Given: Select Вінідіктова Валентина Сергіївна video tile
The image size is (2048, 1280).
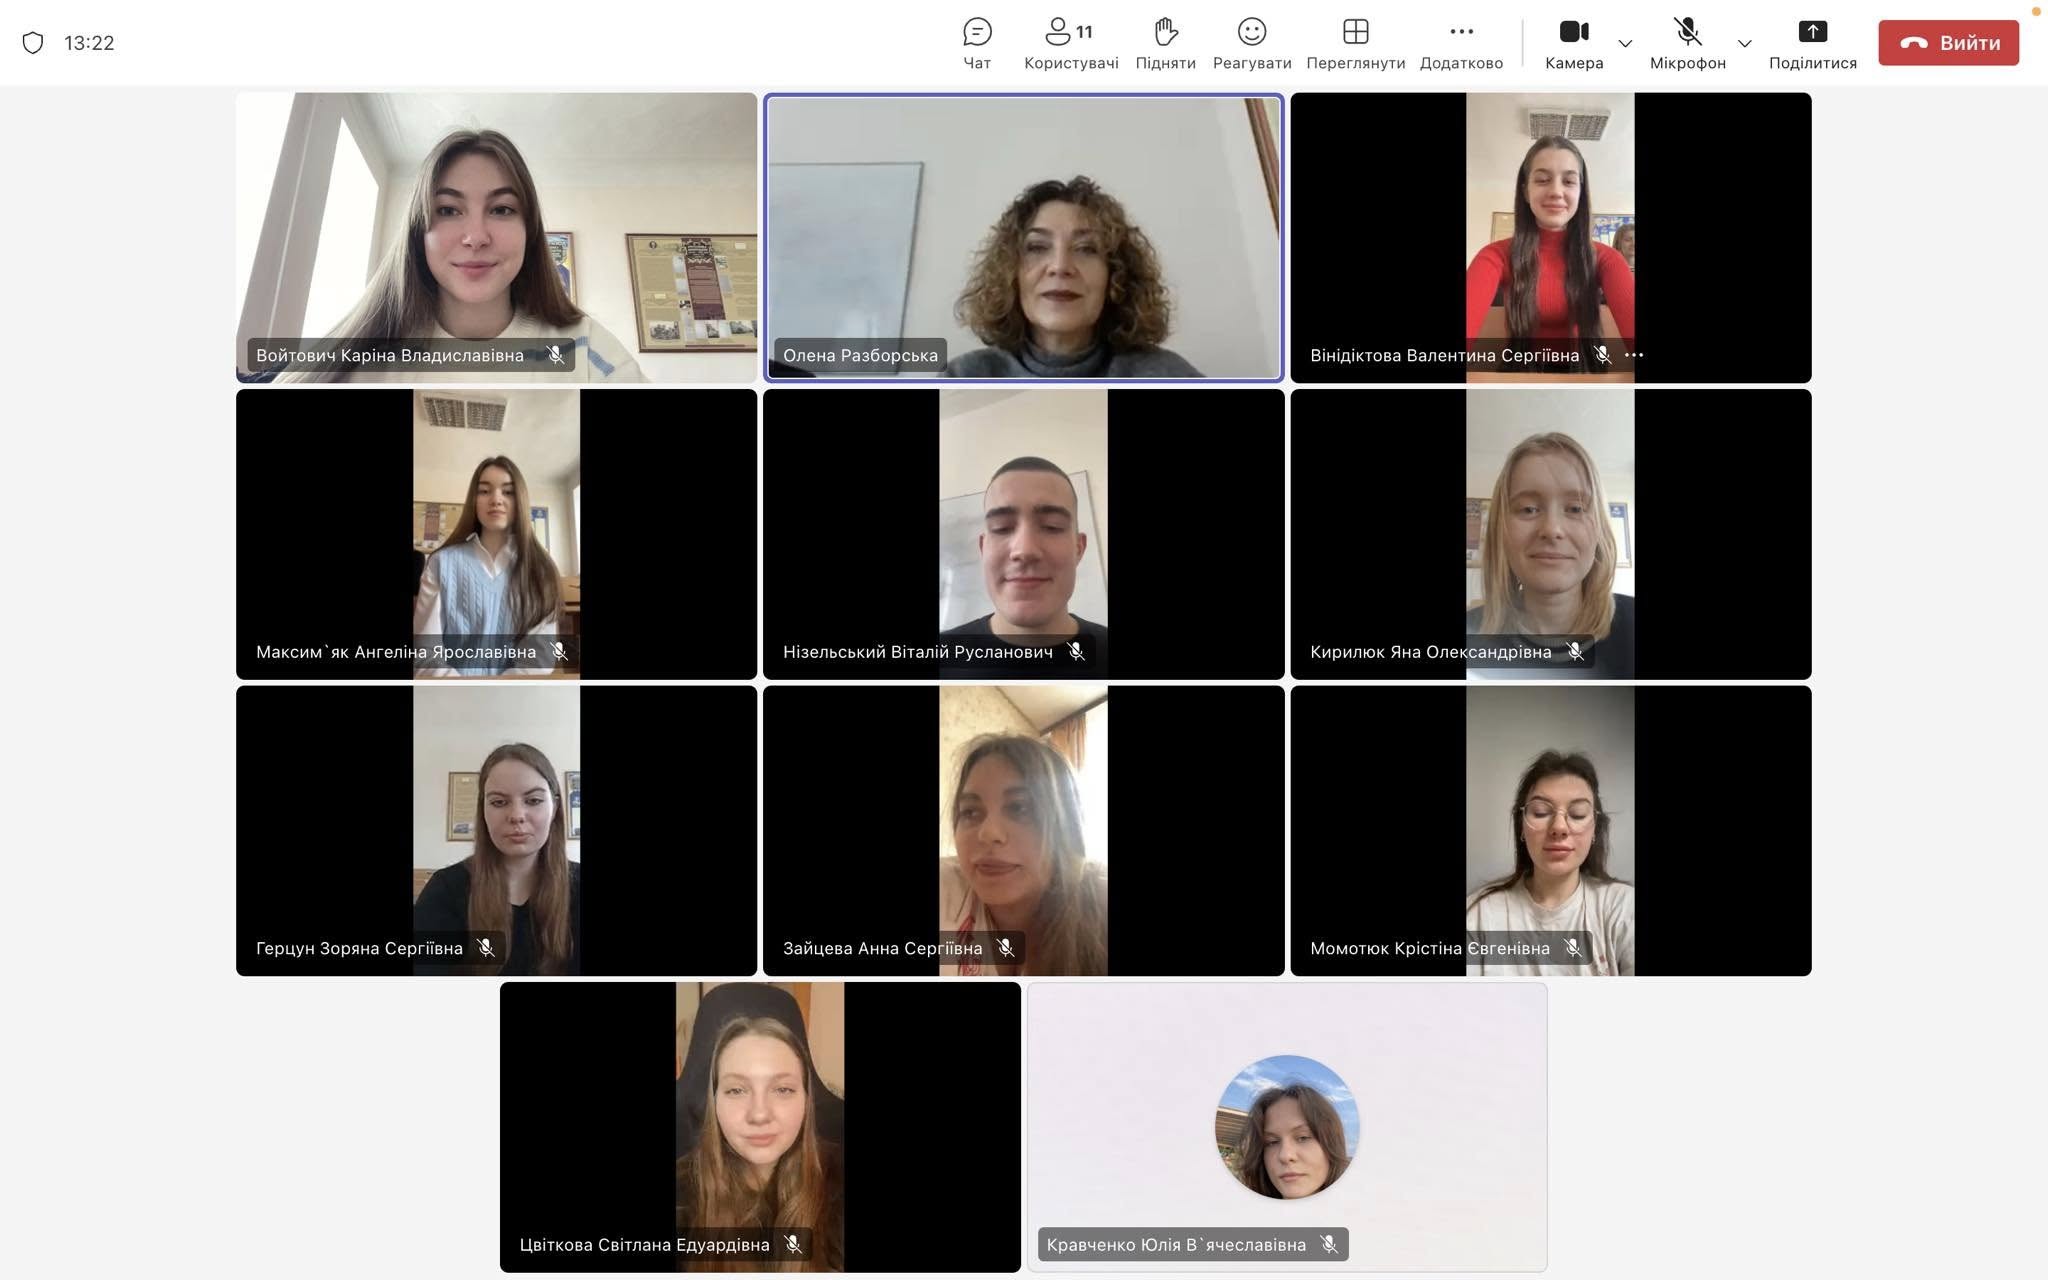Looking at the screenshot, I should pos(1550,238).
